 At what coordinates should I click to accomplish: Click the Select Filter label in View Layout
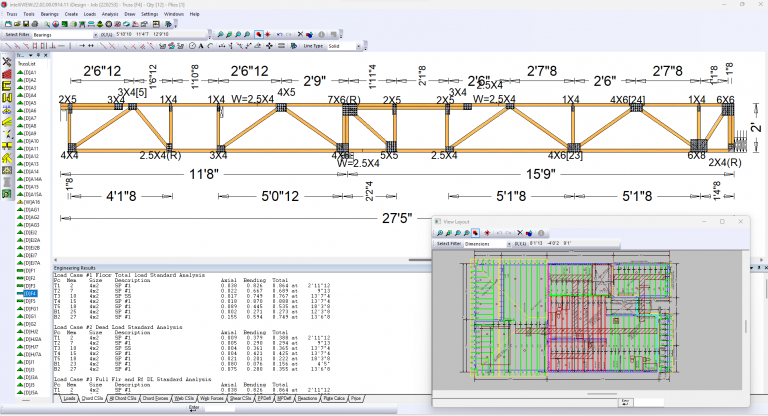pyautogui.click(x=449, y=244)
